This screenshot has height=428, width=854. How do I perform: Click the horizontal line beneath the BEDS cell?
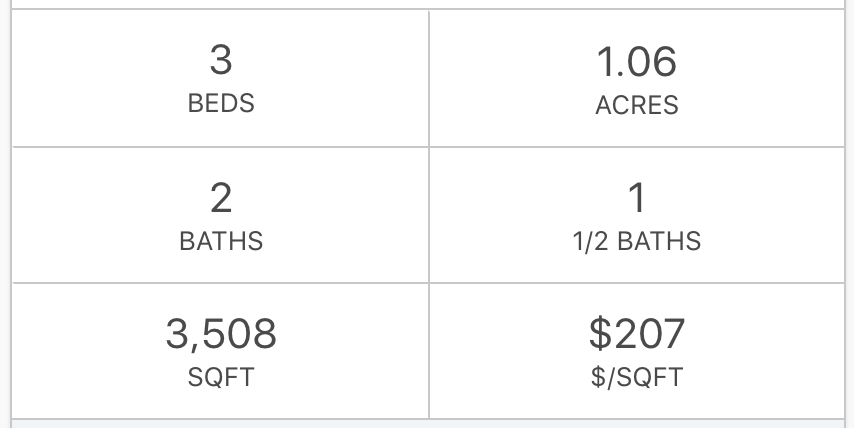(221, 146)
